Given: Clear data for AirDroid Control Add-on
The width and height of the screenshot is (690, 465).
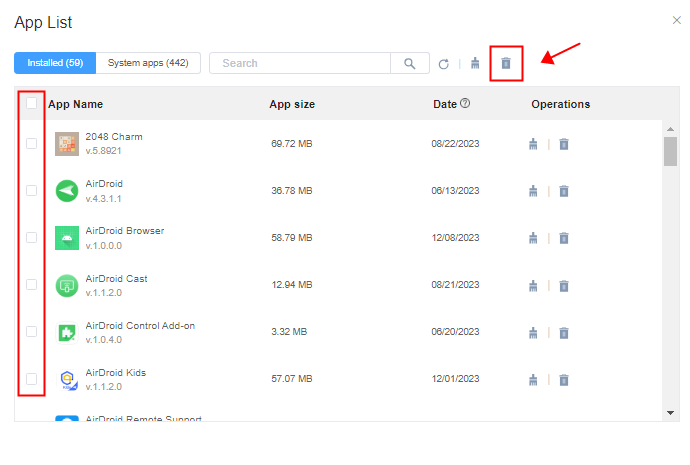Looking at the screenshot, I should [533, 333].
